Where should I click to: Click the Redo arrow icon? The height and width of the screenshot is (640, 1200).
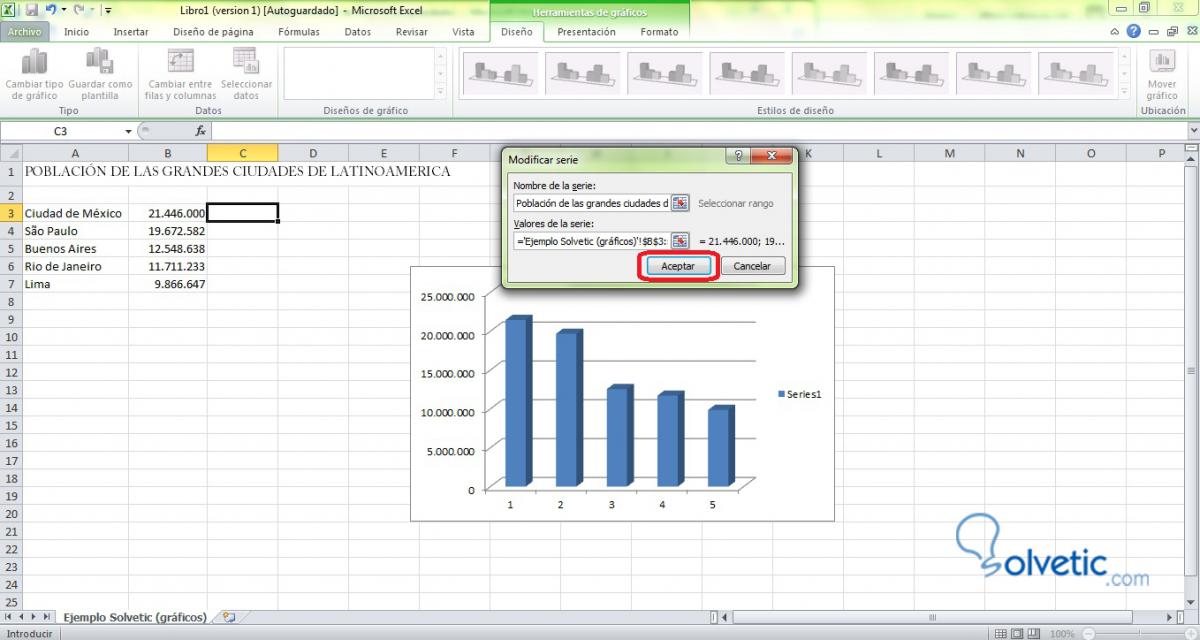pyautogui.click(x=78, y=10)
